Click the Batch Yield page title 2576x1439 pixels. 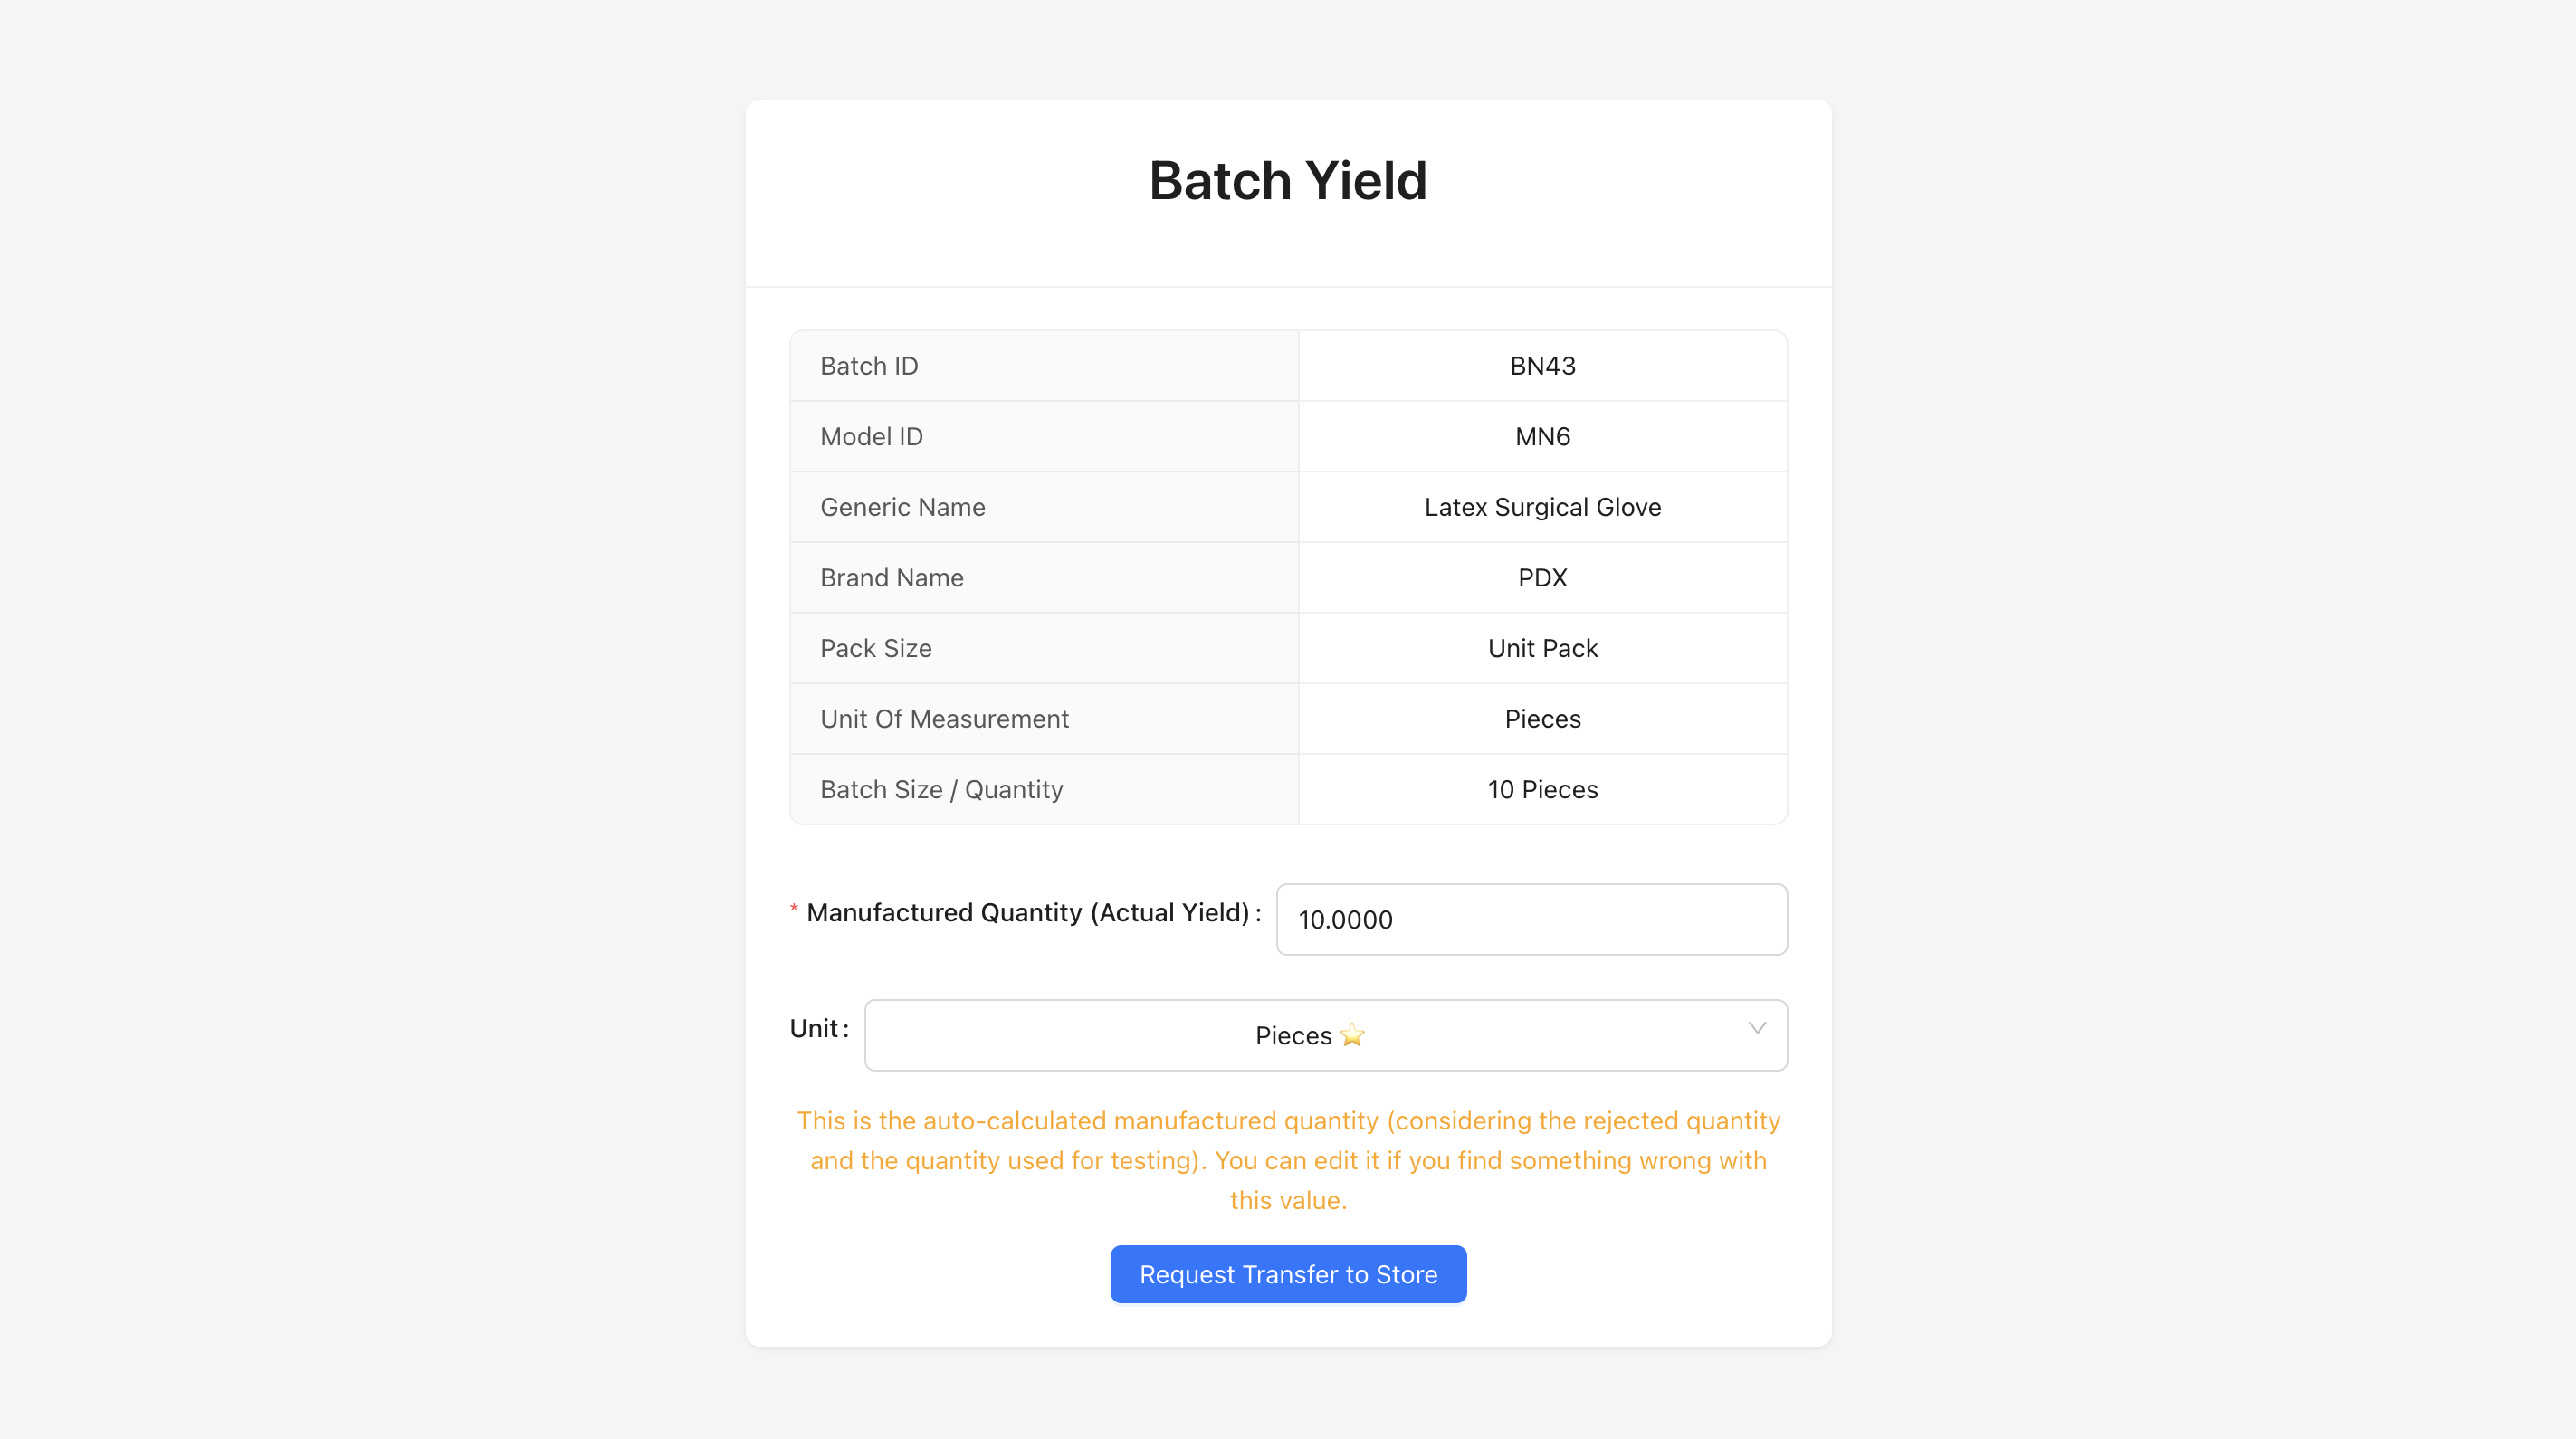[1287, 180]
